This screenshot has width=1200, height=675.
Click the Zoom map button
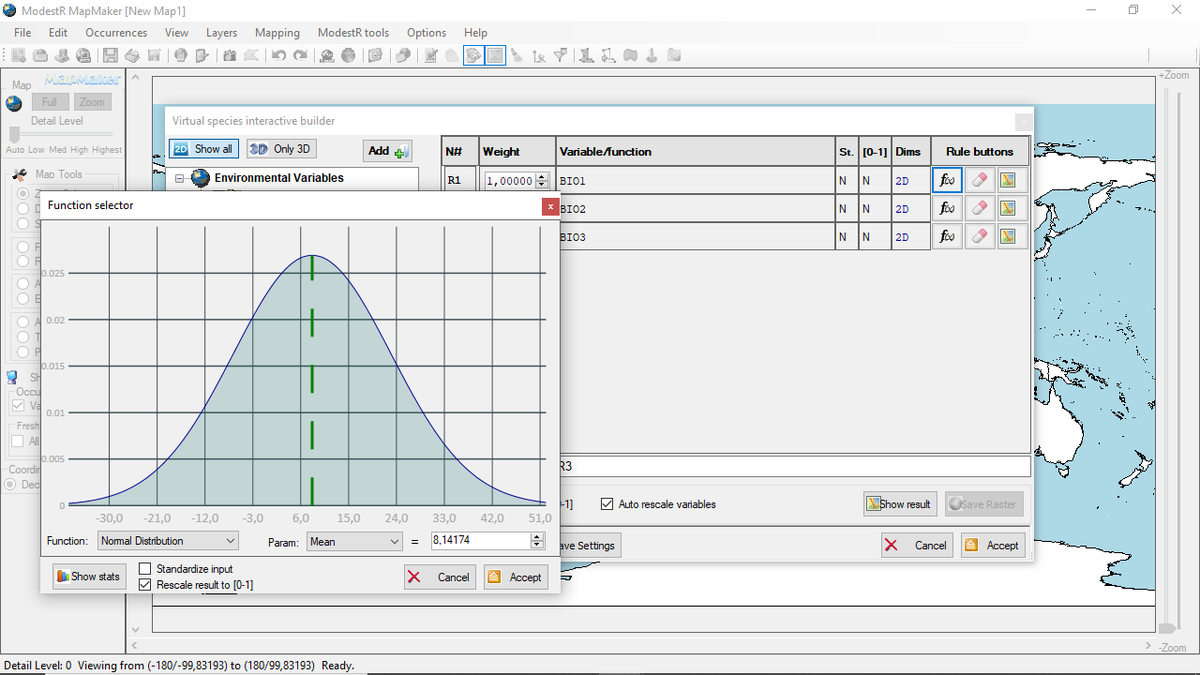[92, 102]
